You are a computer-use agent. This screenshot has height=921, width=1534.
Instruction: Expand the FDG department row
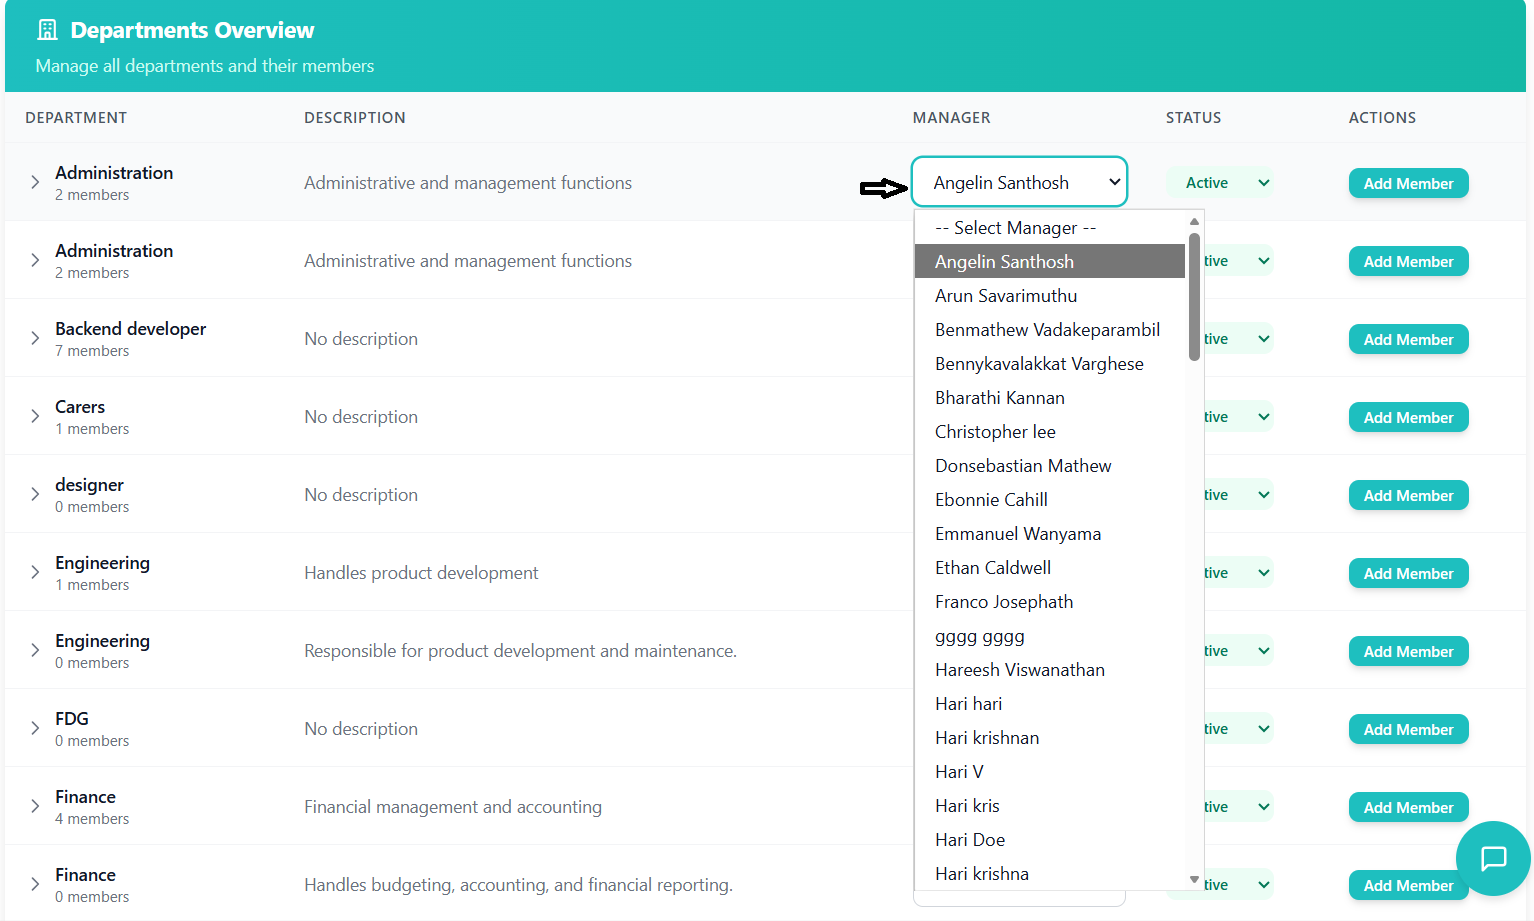35,729
